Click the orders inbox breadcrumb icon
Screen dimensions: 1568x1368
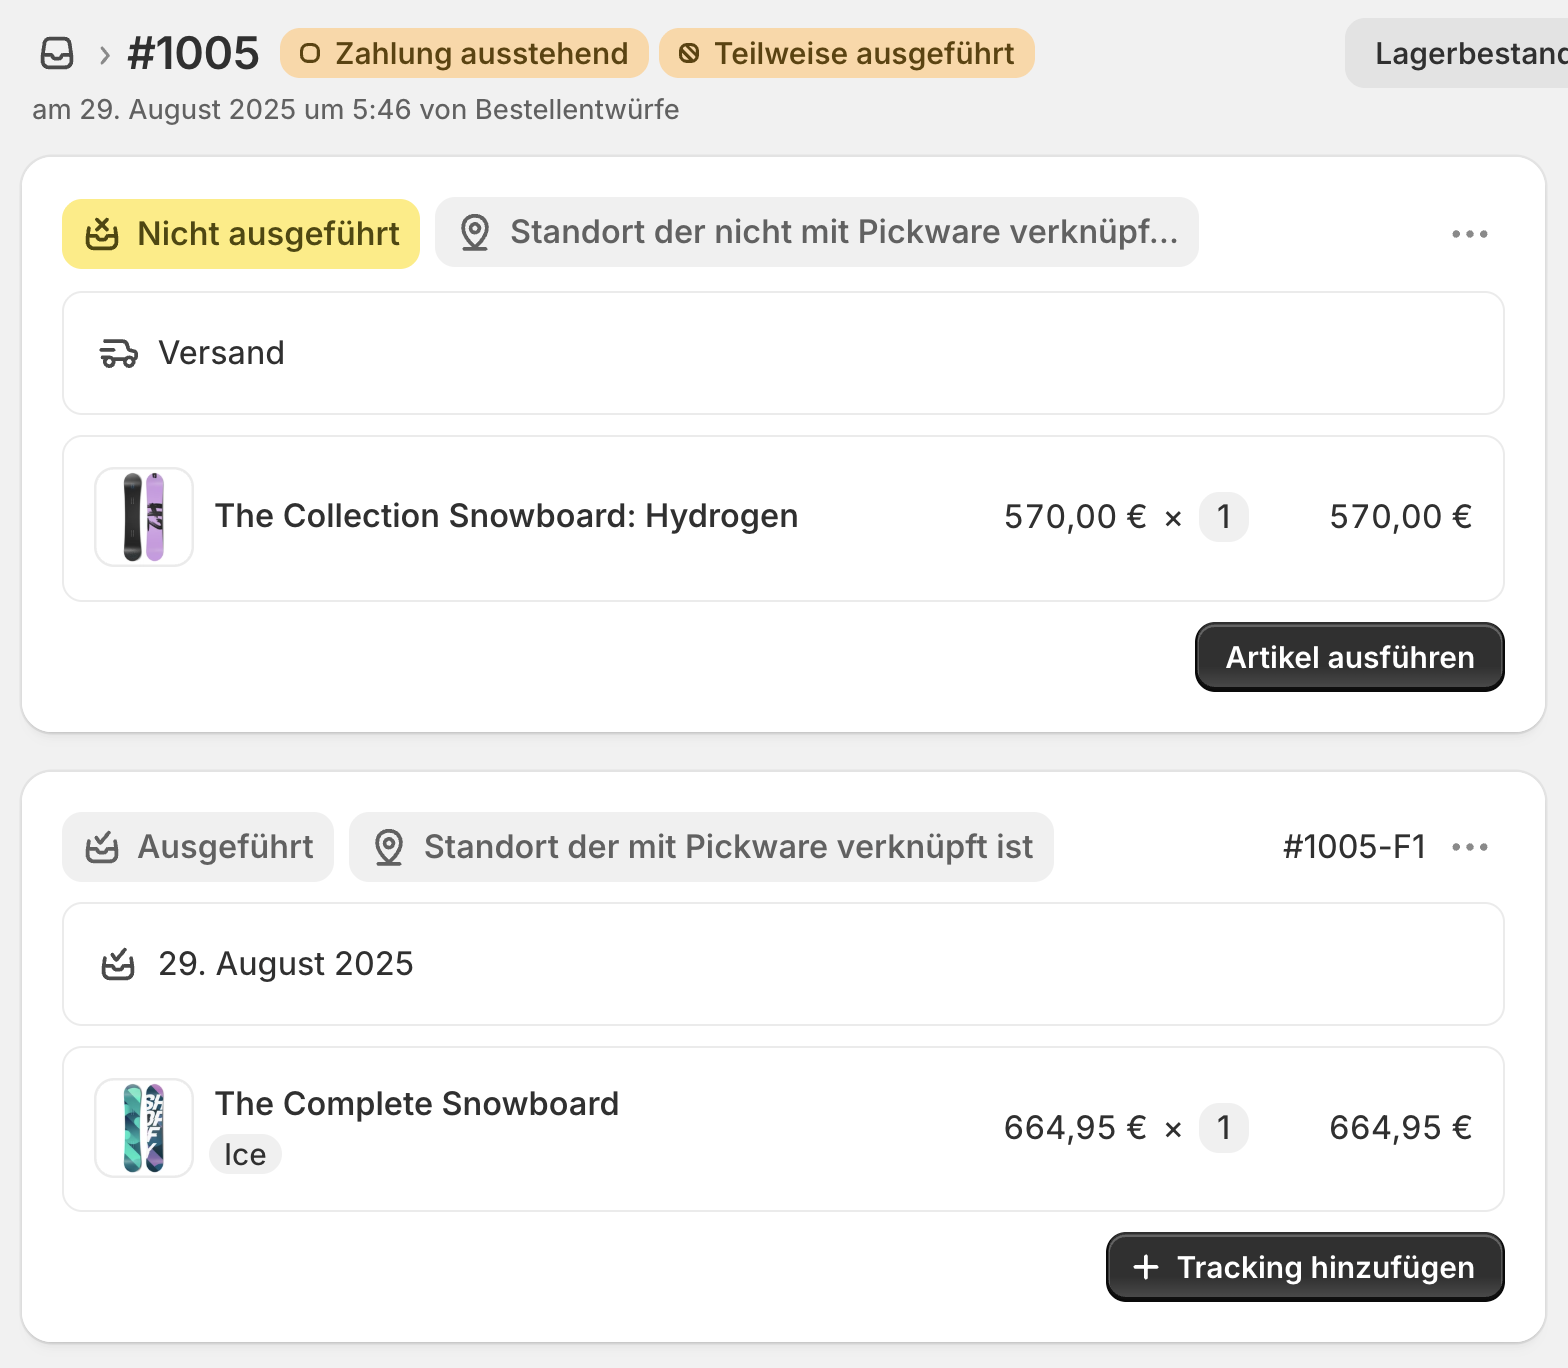[x=57, y=53]
